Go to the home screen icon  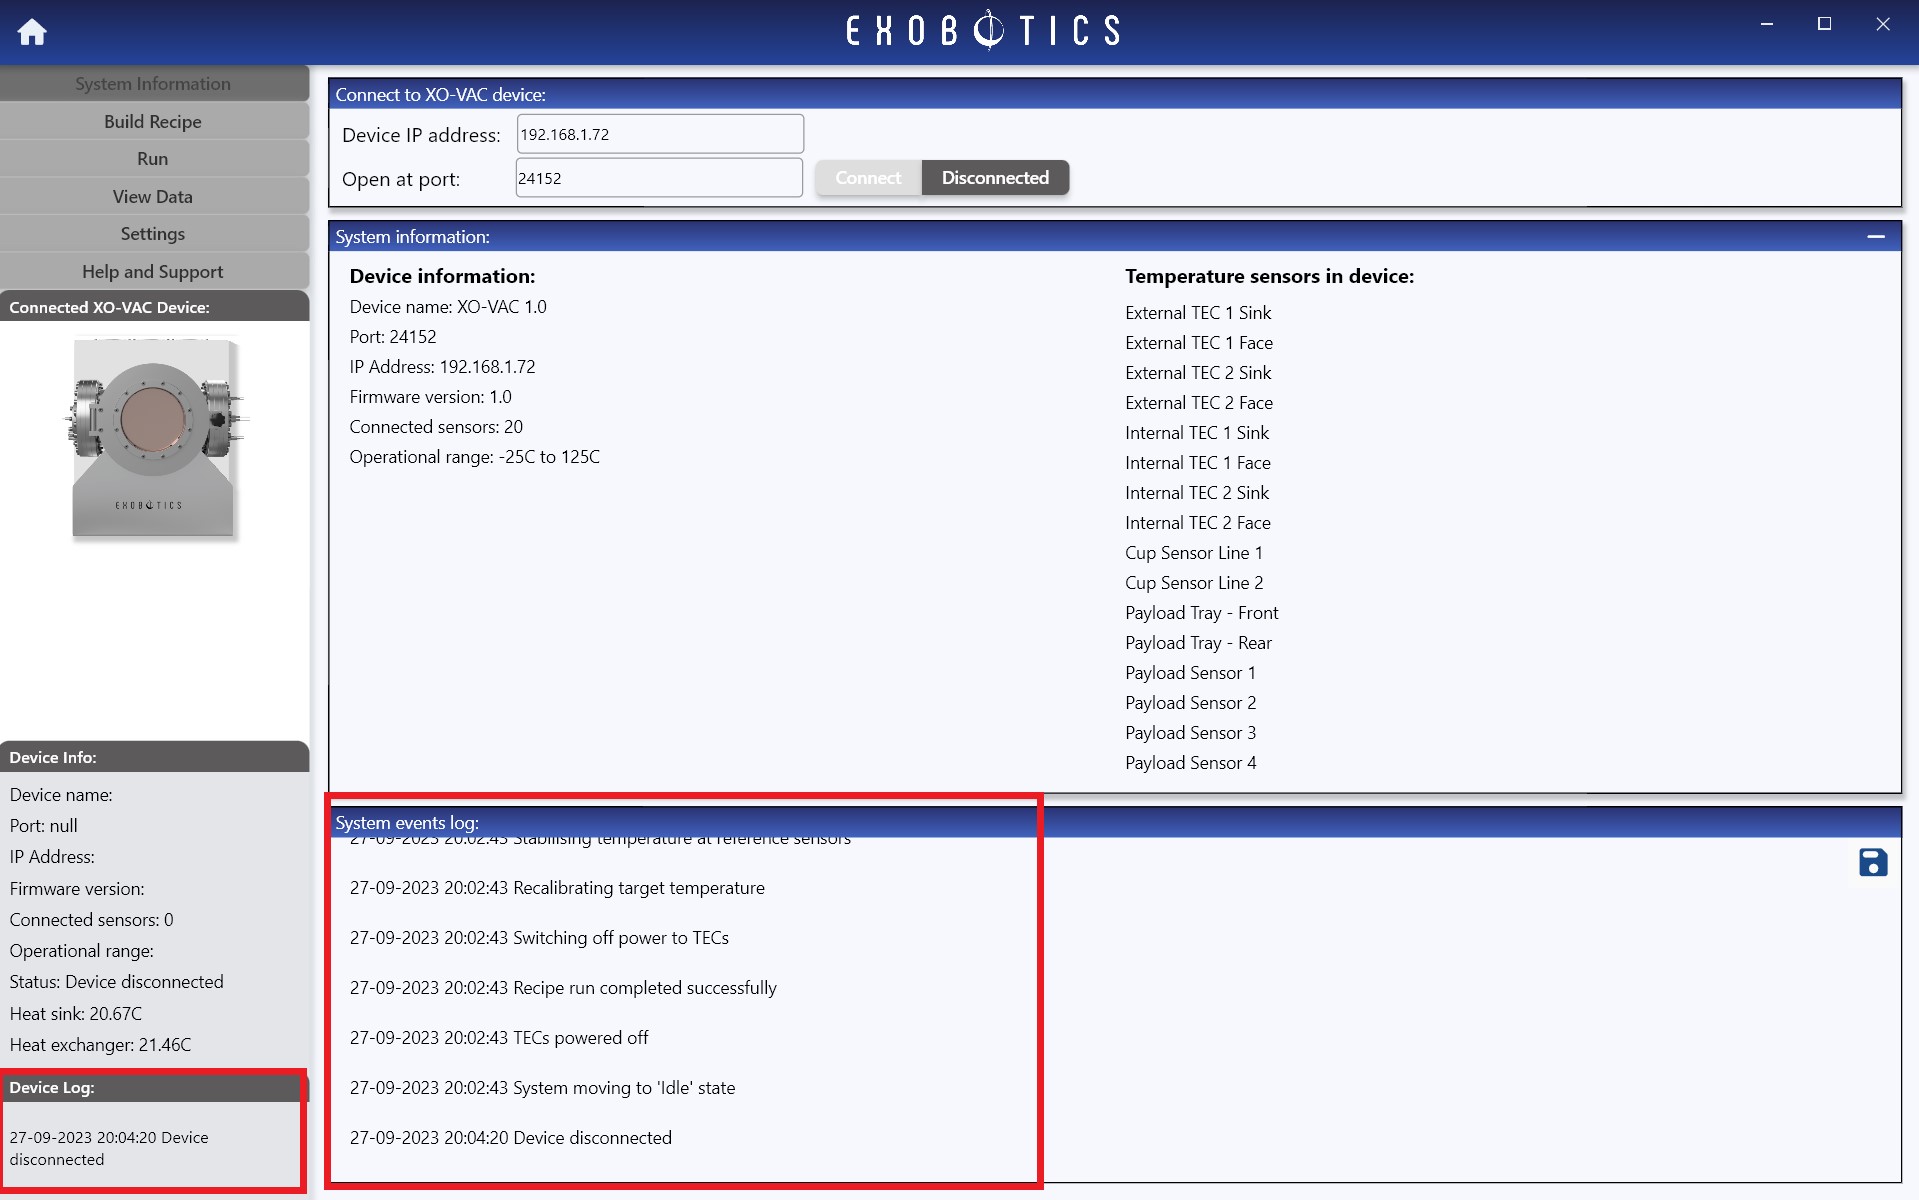32,32
